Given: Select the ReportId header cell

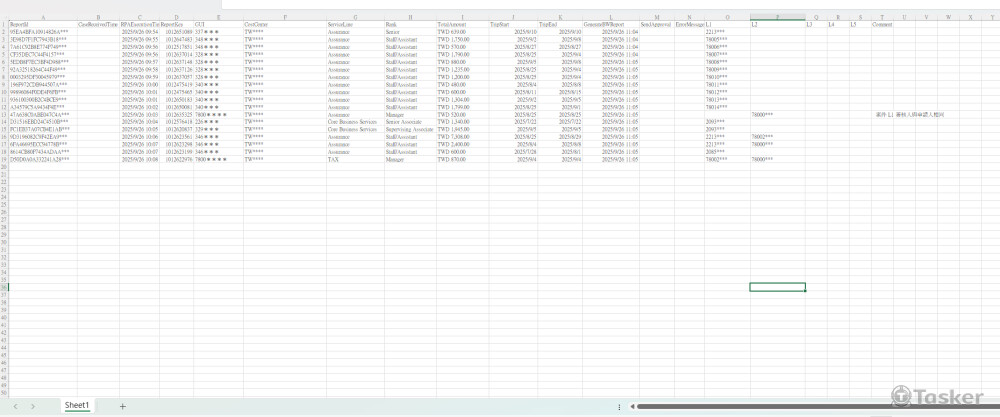Looking at the screenshot, I should point(42,24).
